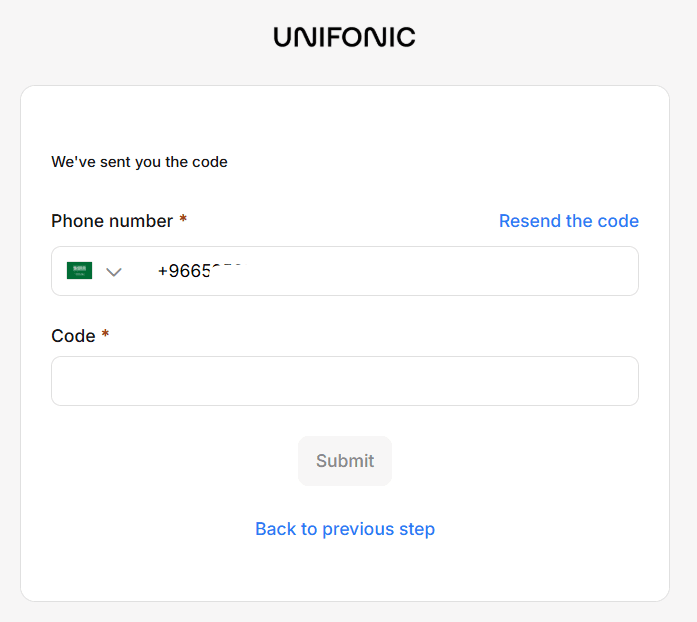Click the required asterisk beside Code
This screenshot has width=697, height=622.
pyautogui.click(x=105, y=335)
